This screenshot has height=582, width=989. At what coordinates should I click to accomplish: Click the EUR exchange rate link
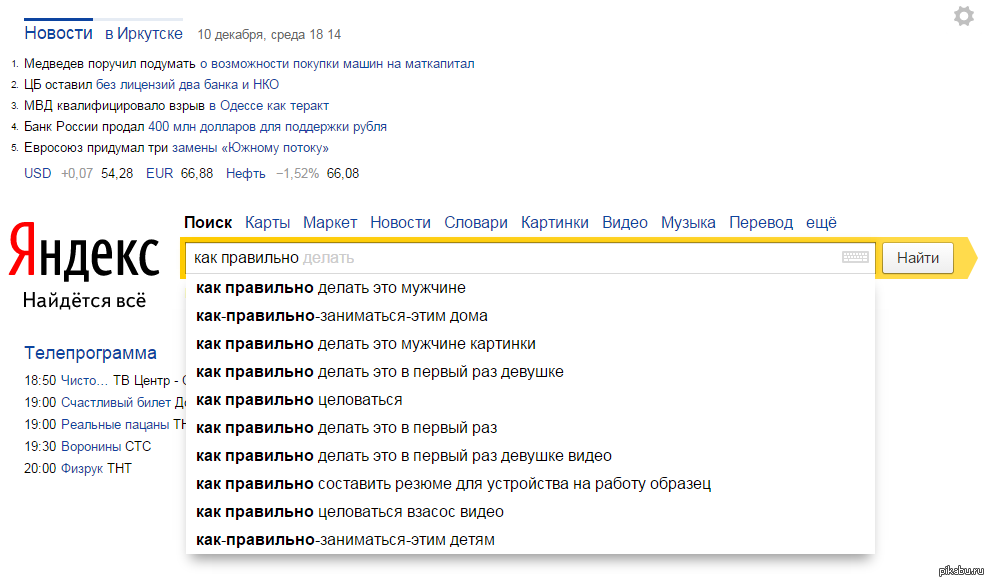(160, 173)
